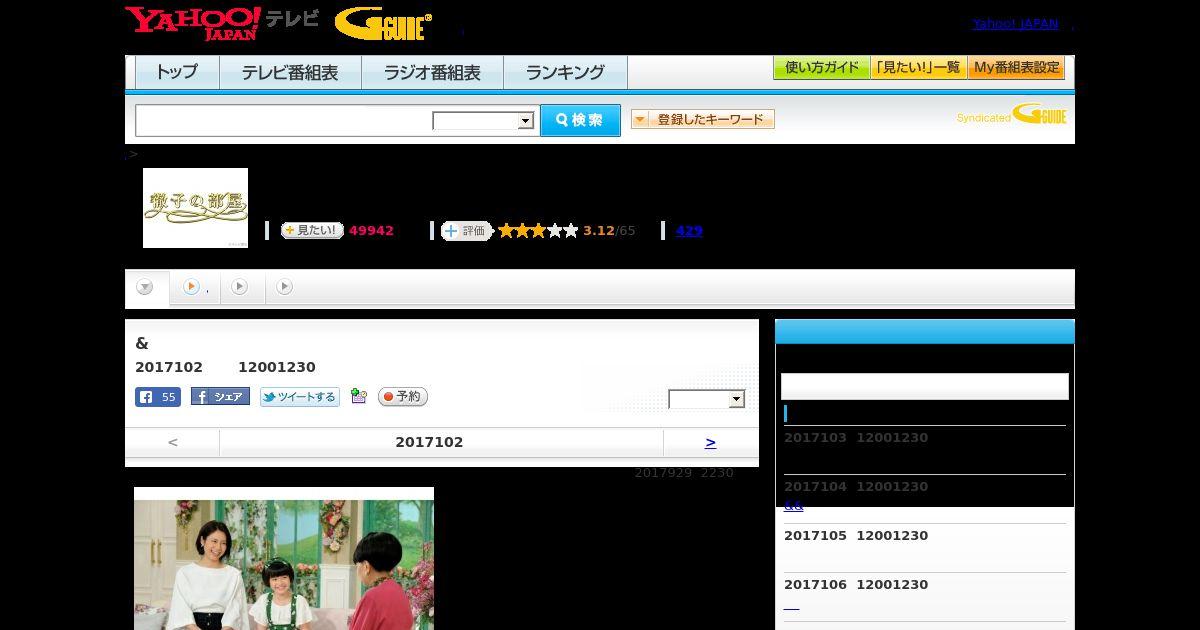Image resolution: width=1200 pixels, height=630 pixels.
Task: Select the third gray play icon tab
Action: (x=285, y=287)
